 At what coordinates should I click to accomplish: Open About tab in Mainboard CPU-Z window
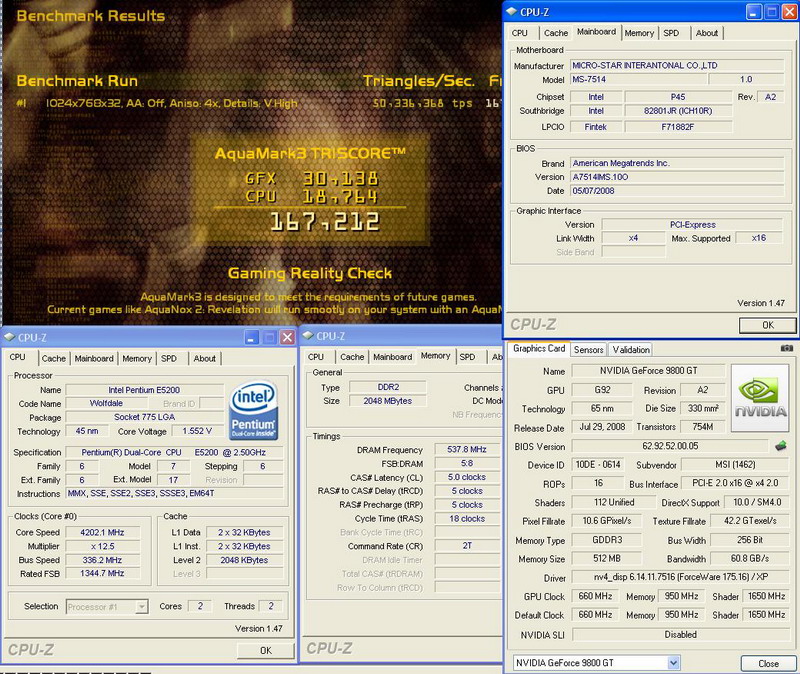707,33
